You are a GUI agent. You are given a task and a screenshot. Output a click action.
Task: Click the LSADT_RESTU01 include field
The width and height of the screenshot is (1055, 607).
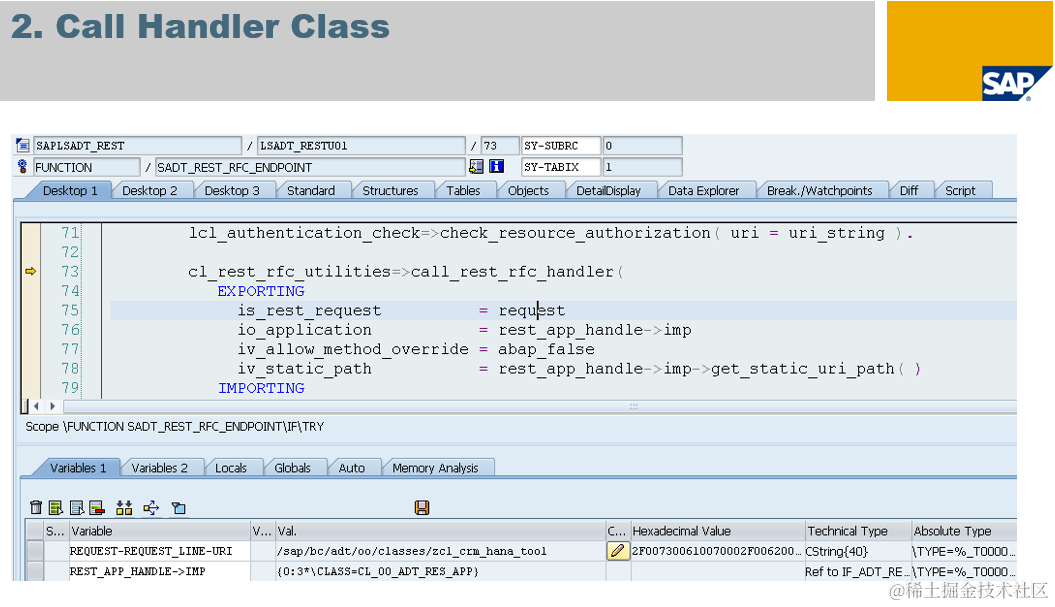[x=361, y=145]
